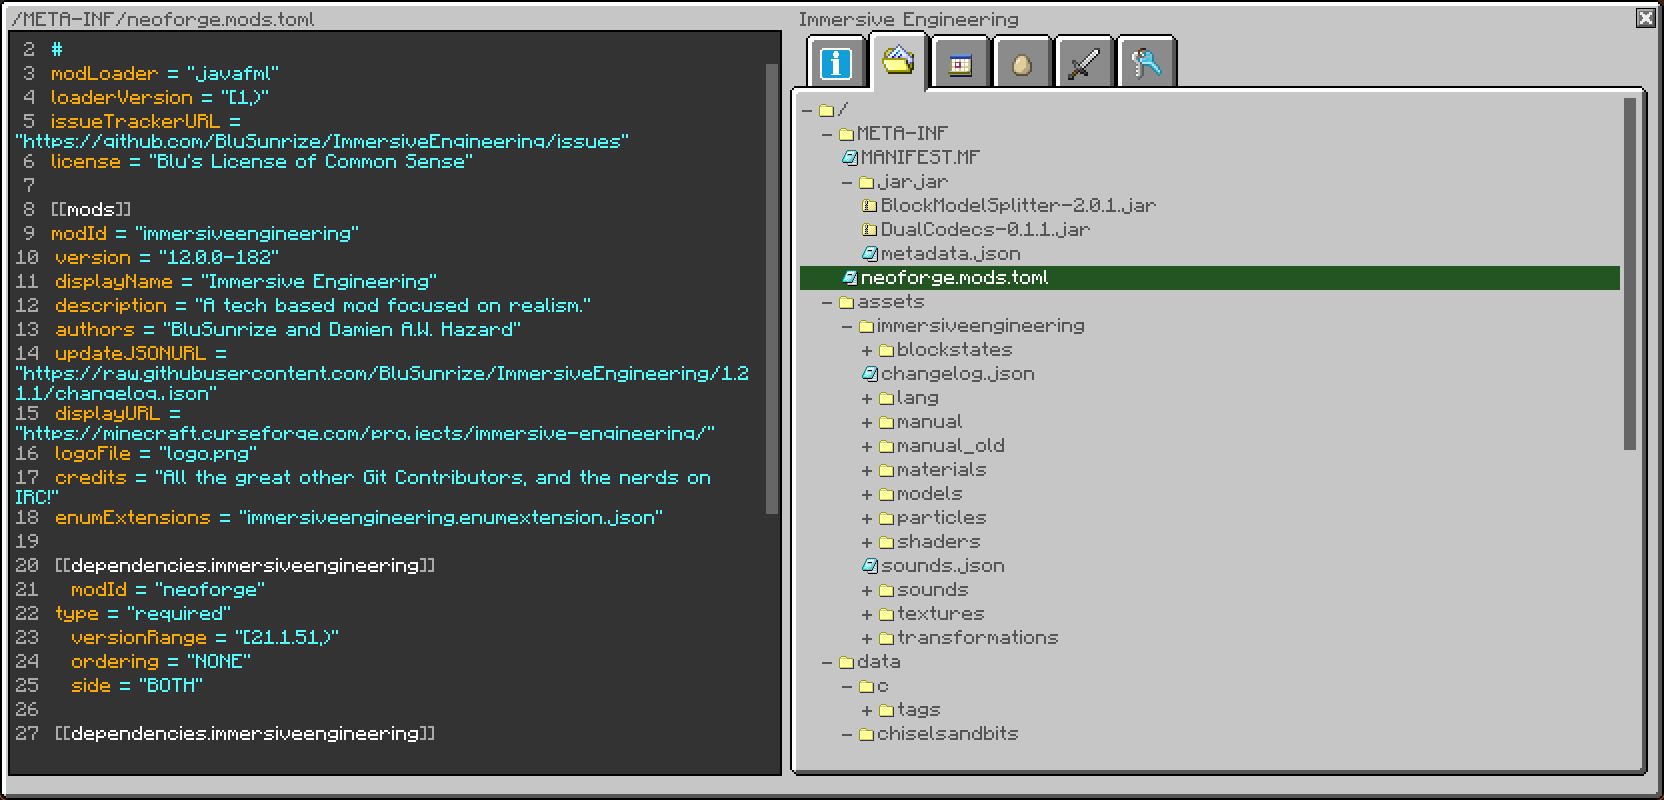This screenshot has width=1664, height=800.
Task: Expand the textures folder
Action: [x=867, y=614]
